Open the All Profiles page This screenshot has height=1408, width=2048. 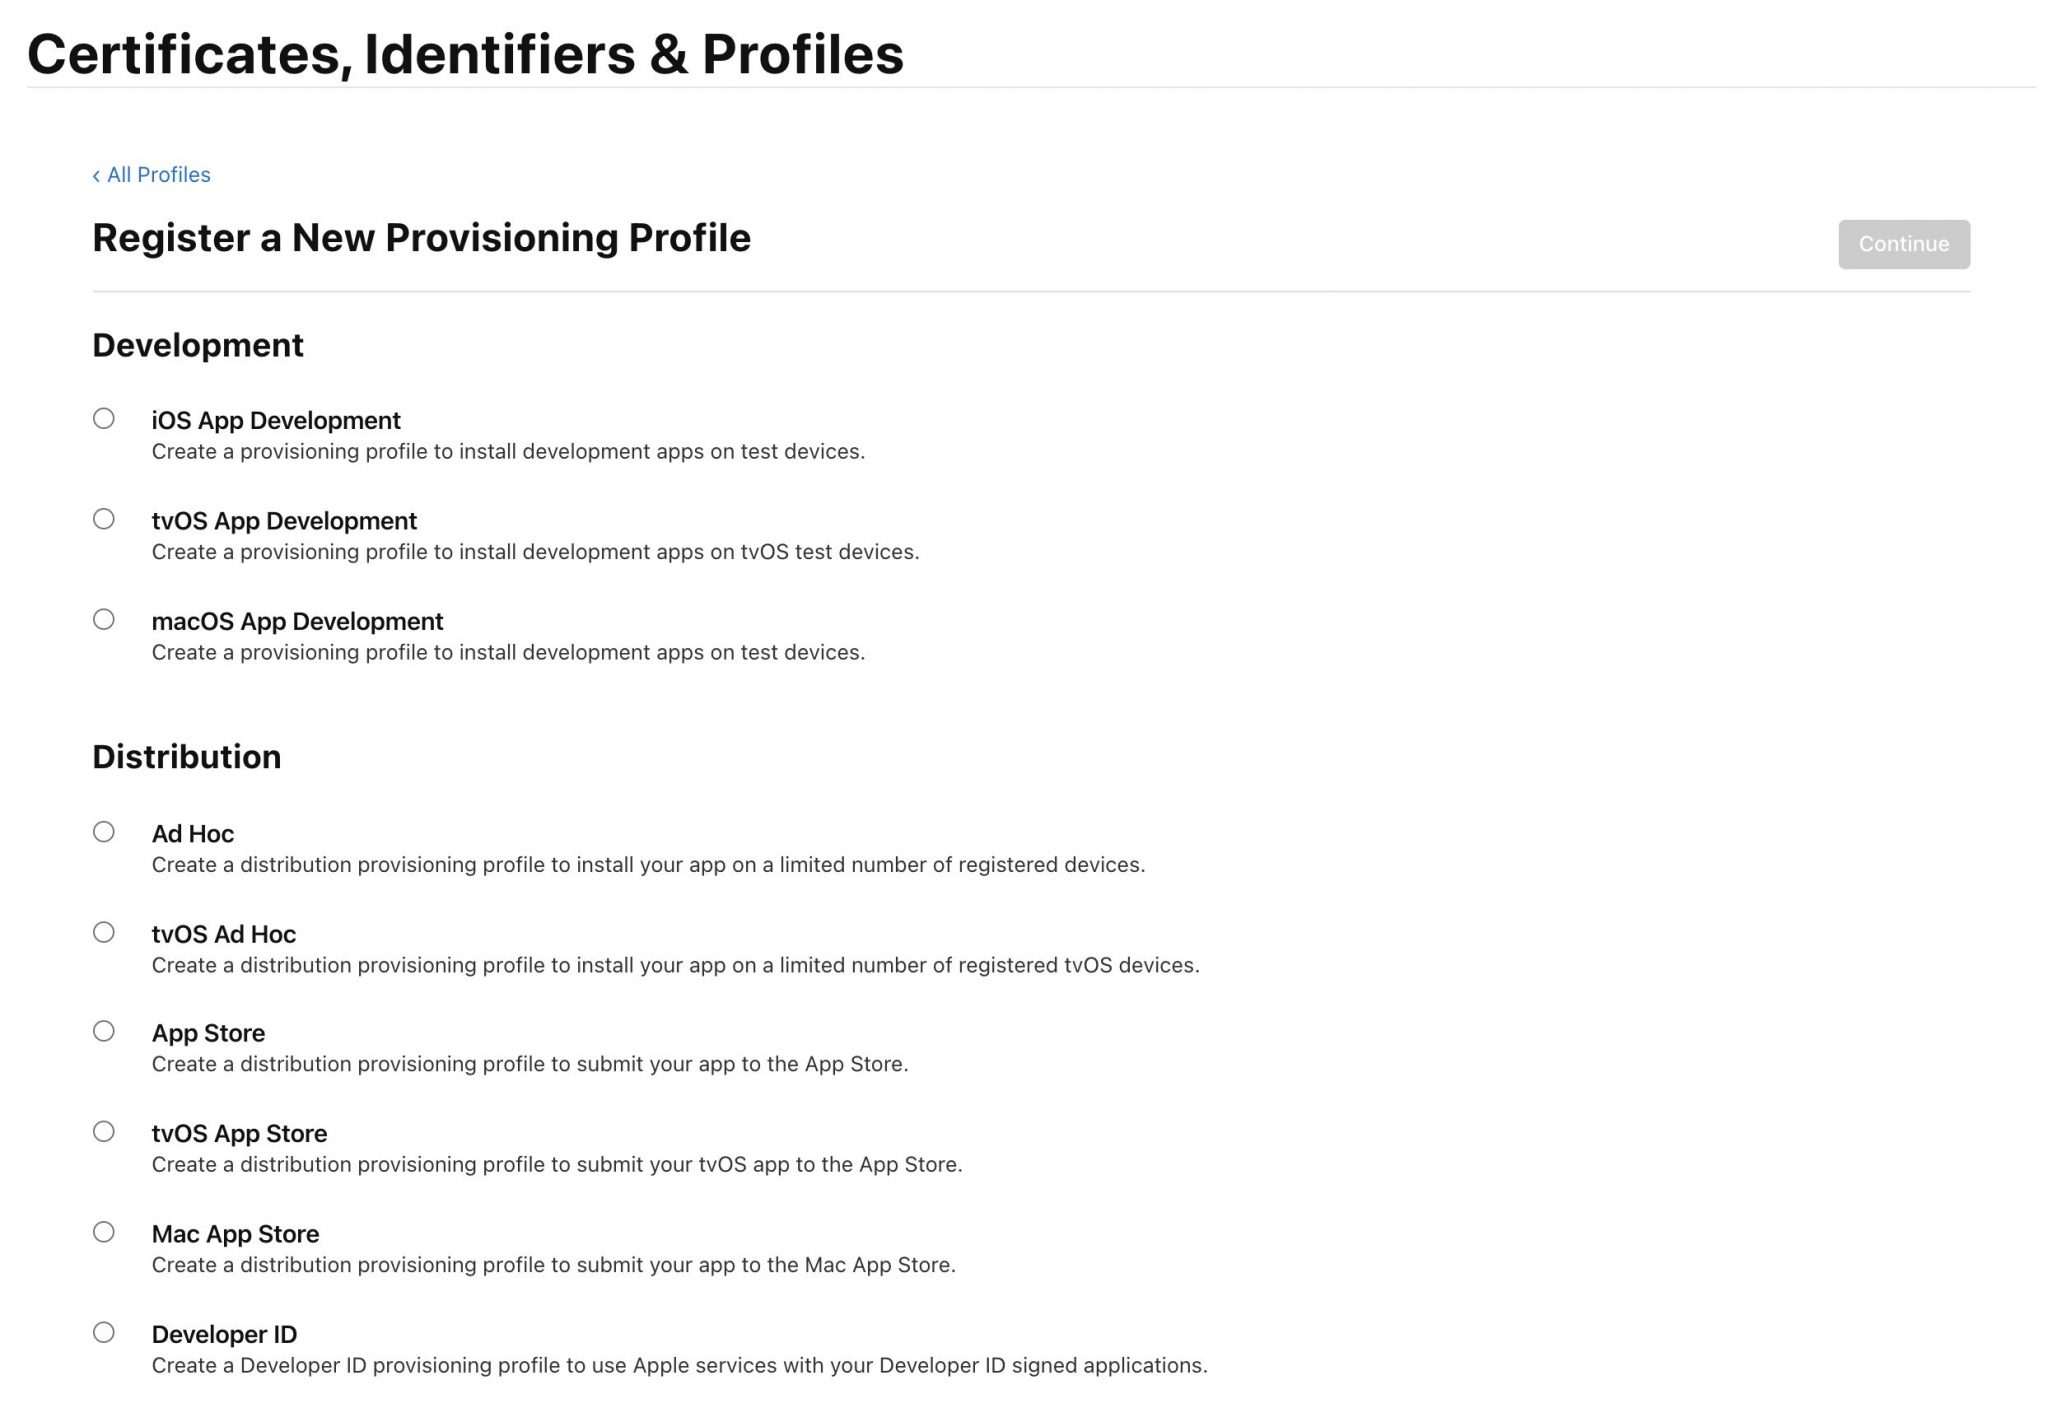[157, 174]
